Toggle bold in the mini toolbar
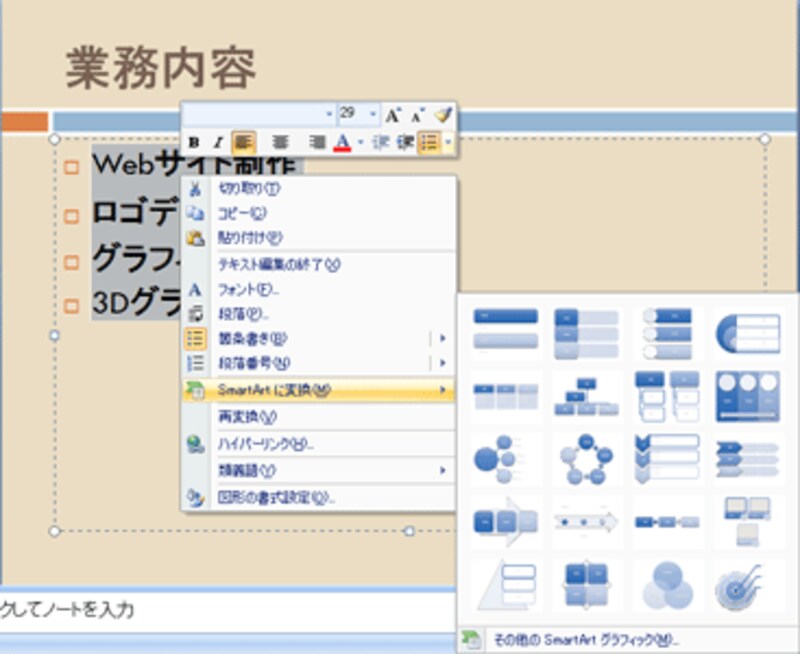The height and width of the screenshot is (654, 800). click(194, 142)
